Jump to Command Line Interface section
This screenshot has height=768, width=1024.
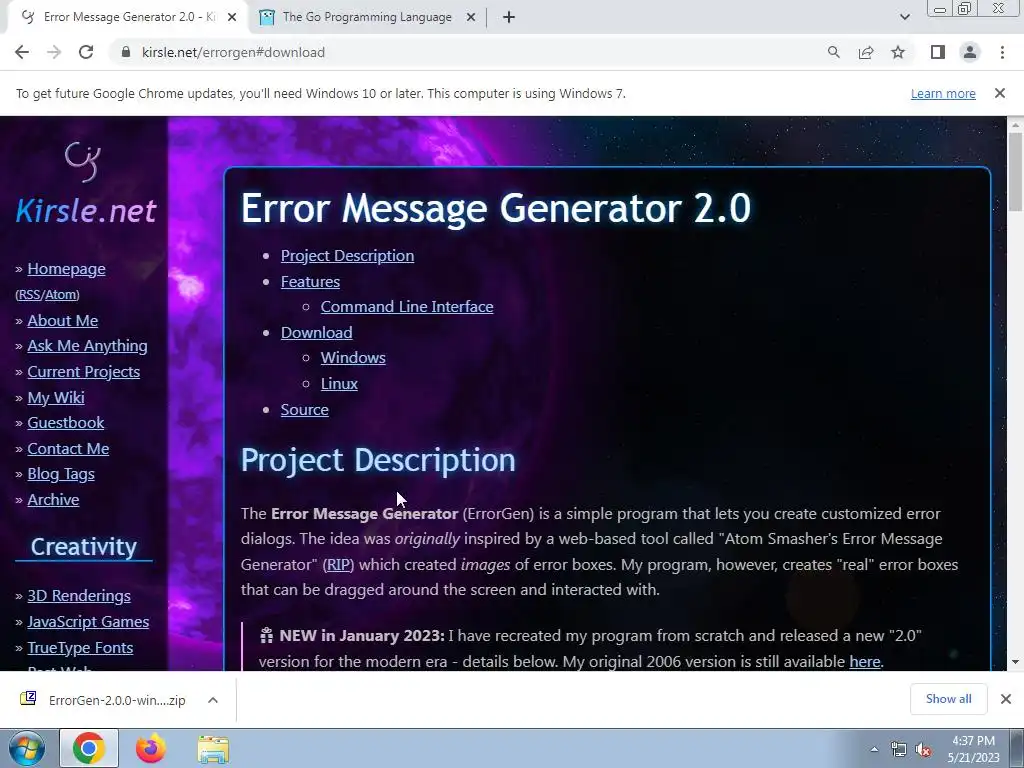coord(407,306)
